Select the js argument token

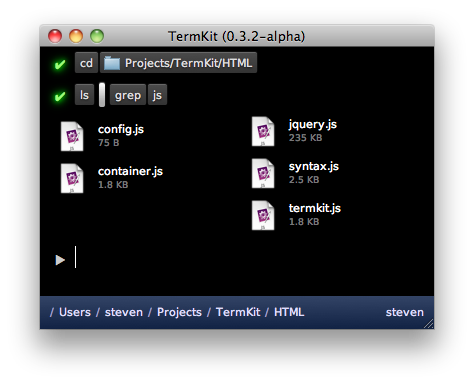(x=157, y=95)
